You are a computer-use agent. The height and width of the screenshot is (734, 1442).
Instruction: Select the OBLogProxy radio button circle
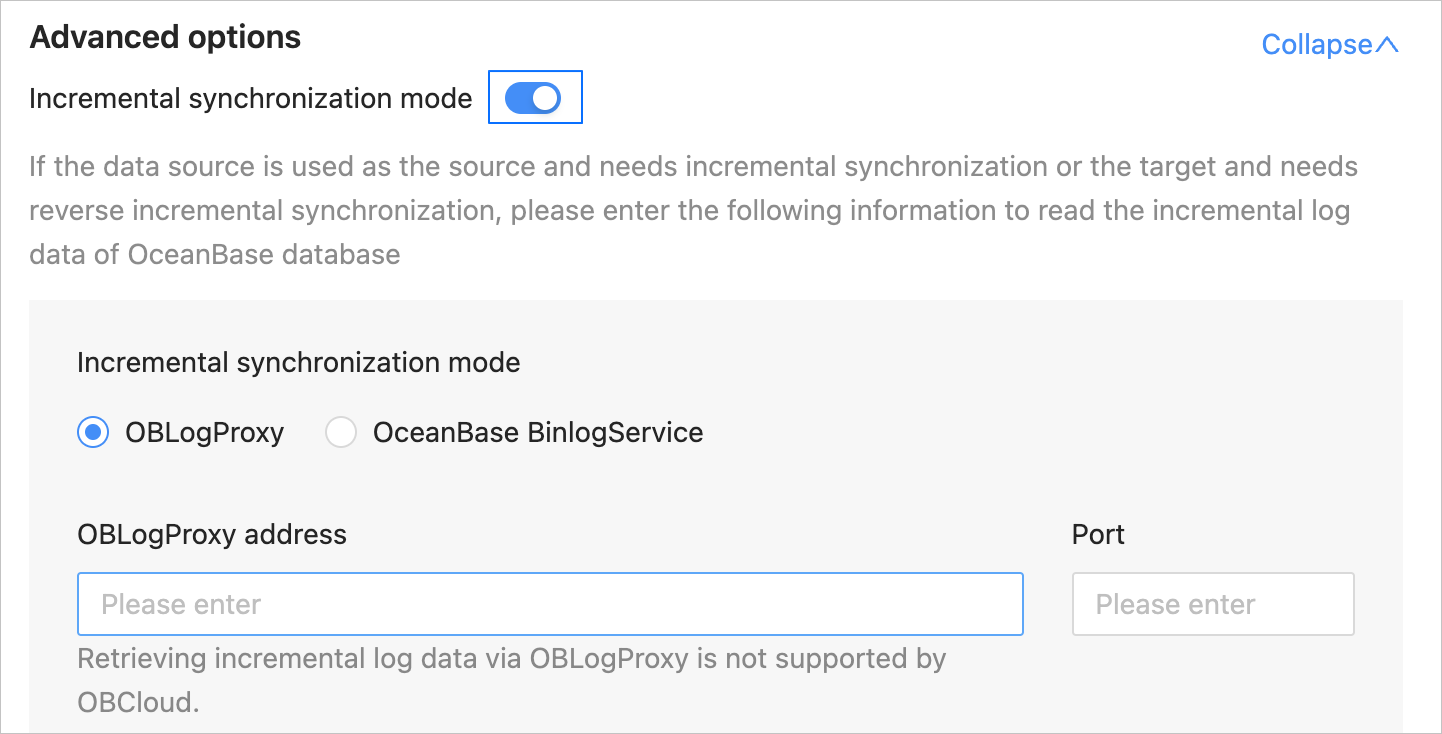(93, 433)
